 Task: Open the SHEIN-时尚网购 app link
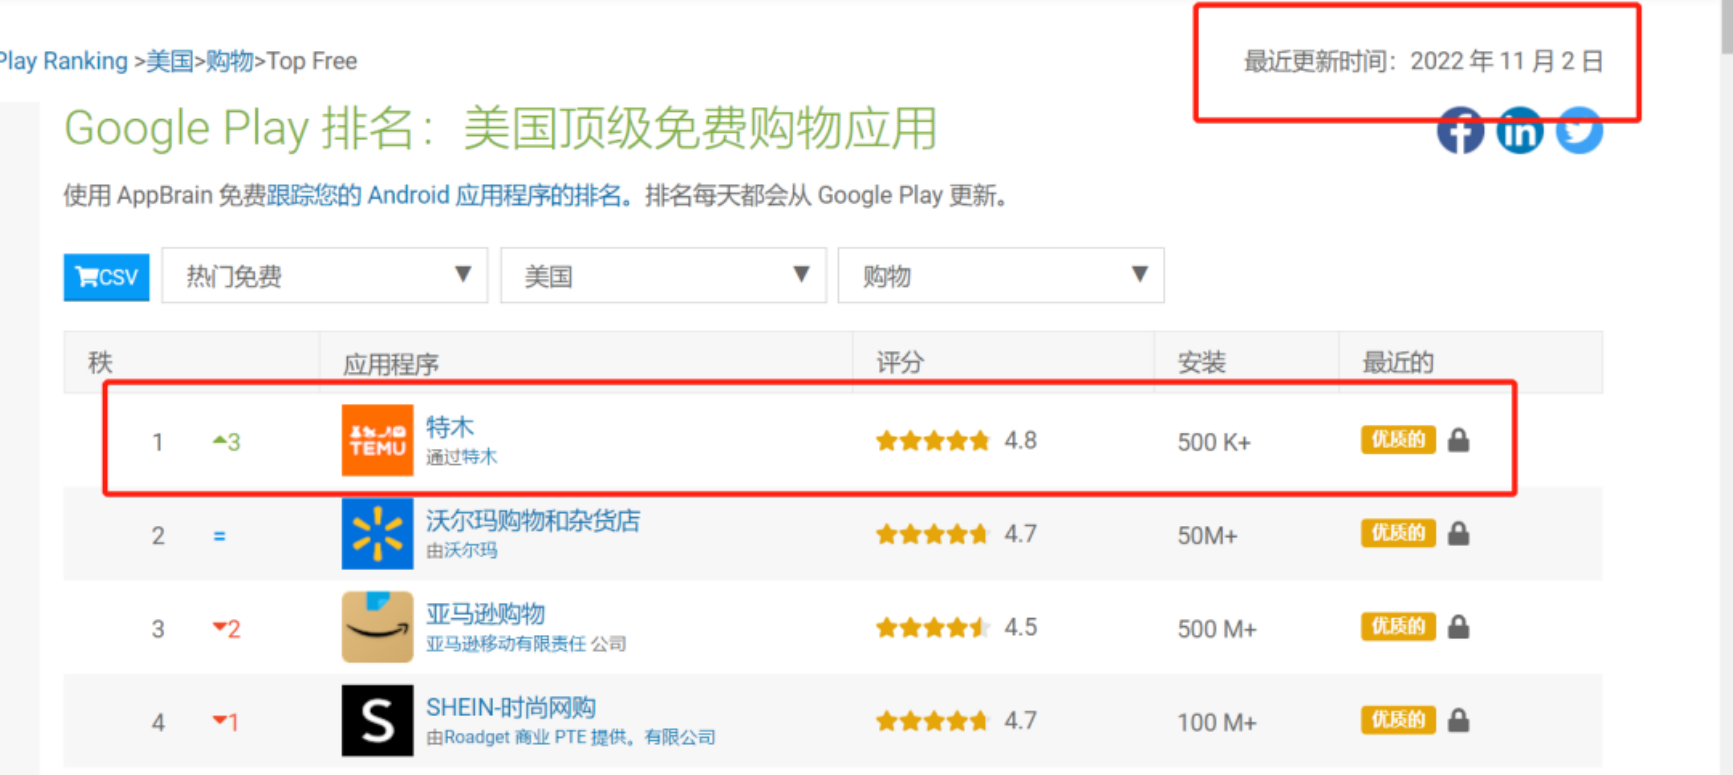click(x=511, y=707)
